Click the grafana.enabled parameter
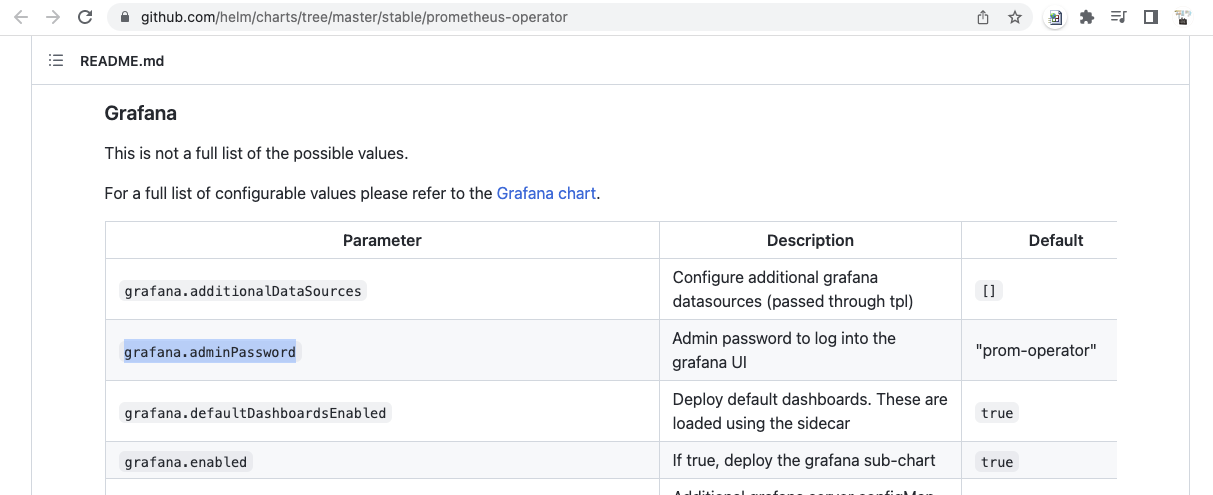The image size is (1213, 495). pos(185,462)
